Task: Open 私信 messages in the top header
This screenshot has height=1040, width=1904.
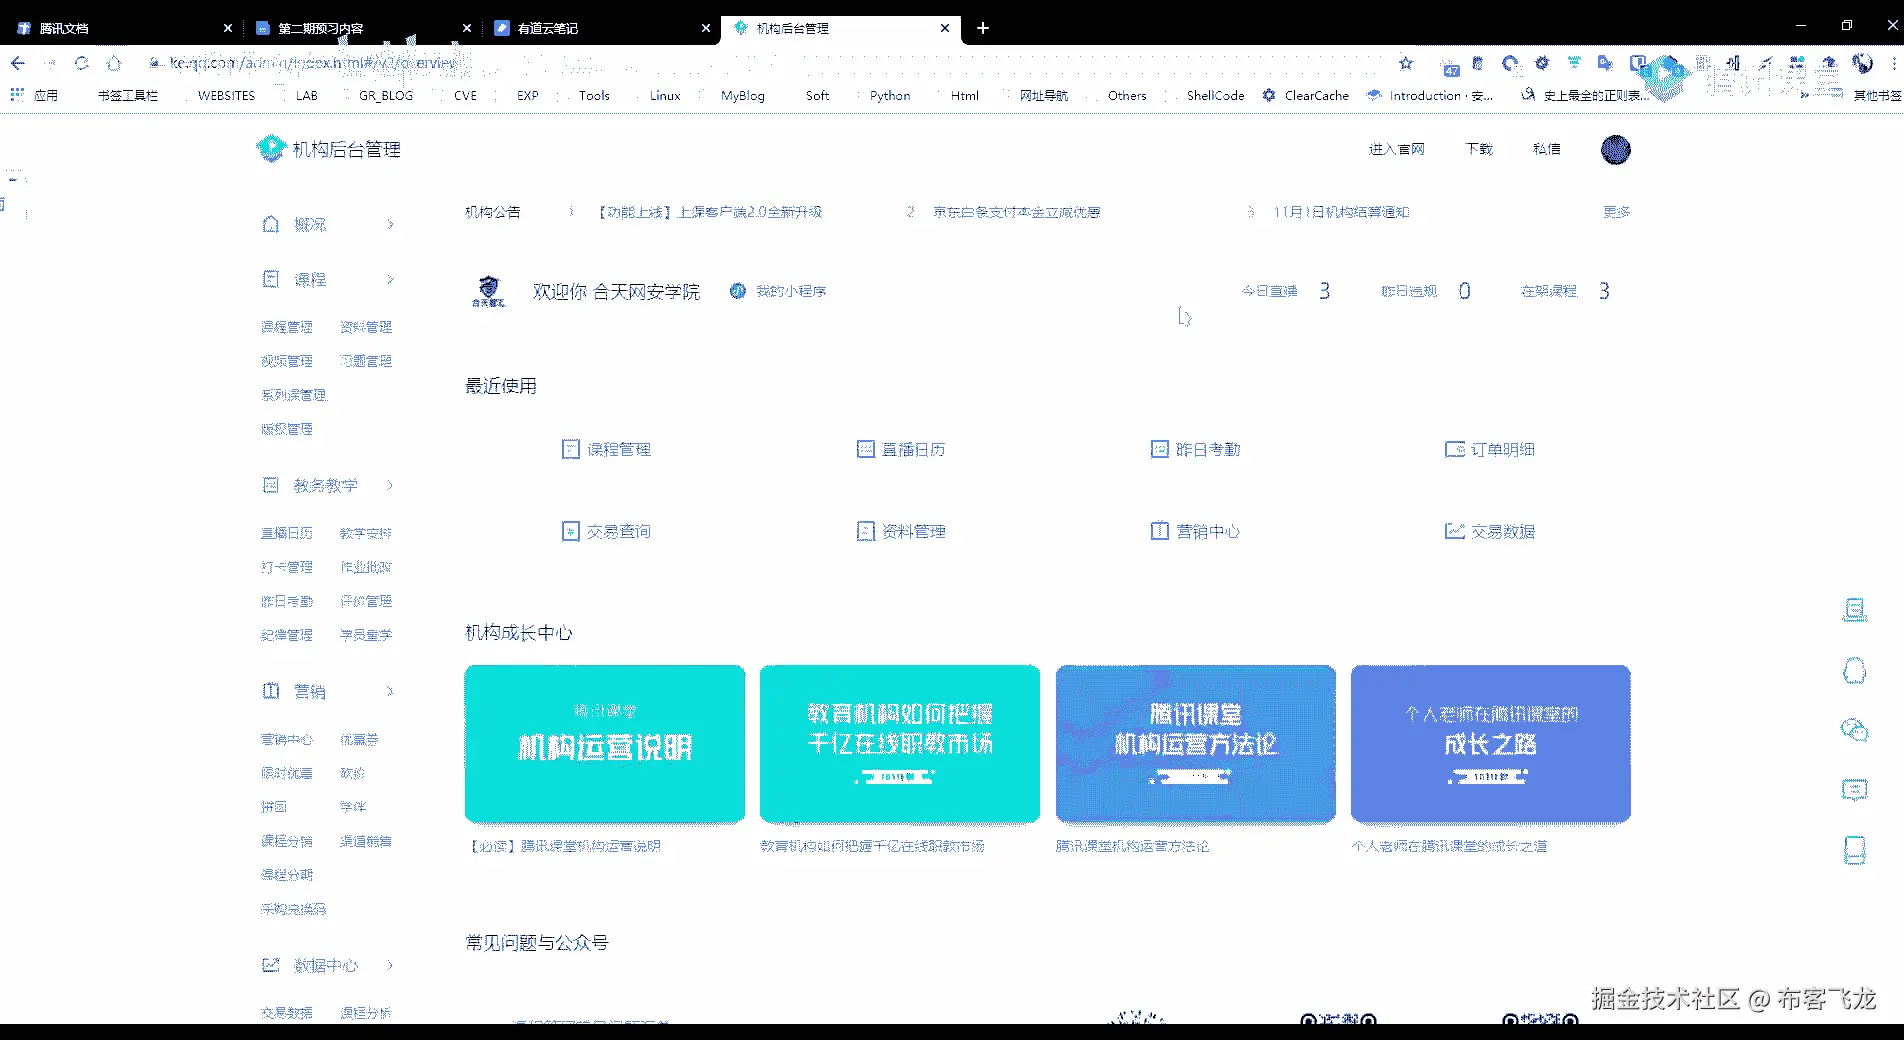Action: coord(1547,149)
